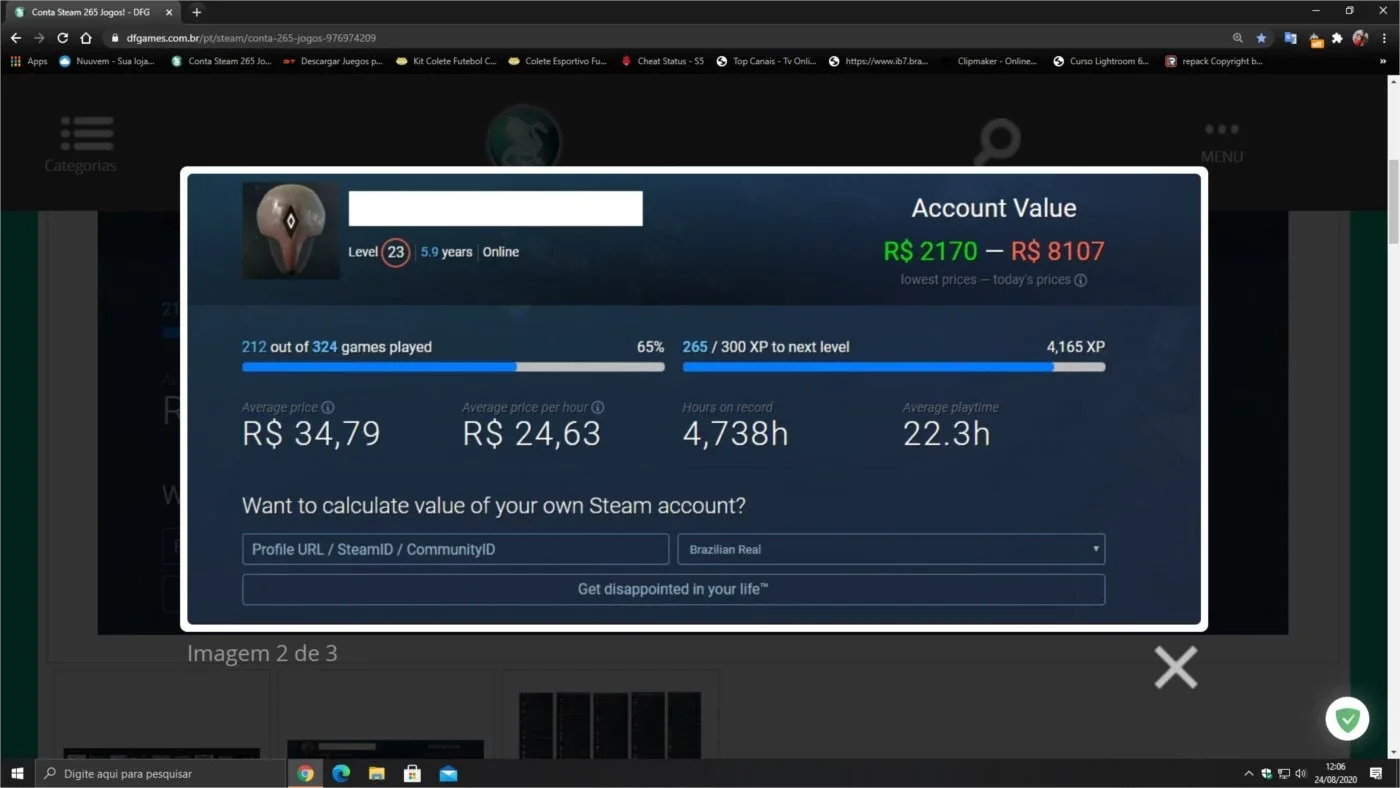Open the Cheat Status - S5 bookmark
Image resolution: width=1400 pixels, height=788 pixels.
662,61
